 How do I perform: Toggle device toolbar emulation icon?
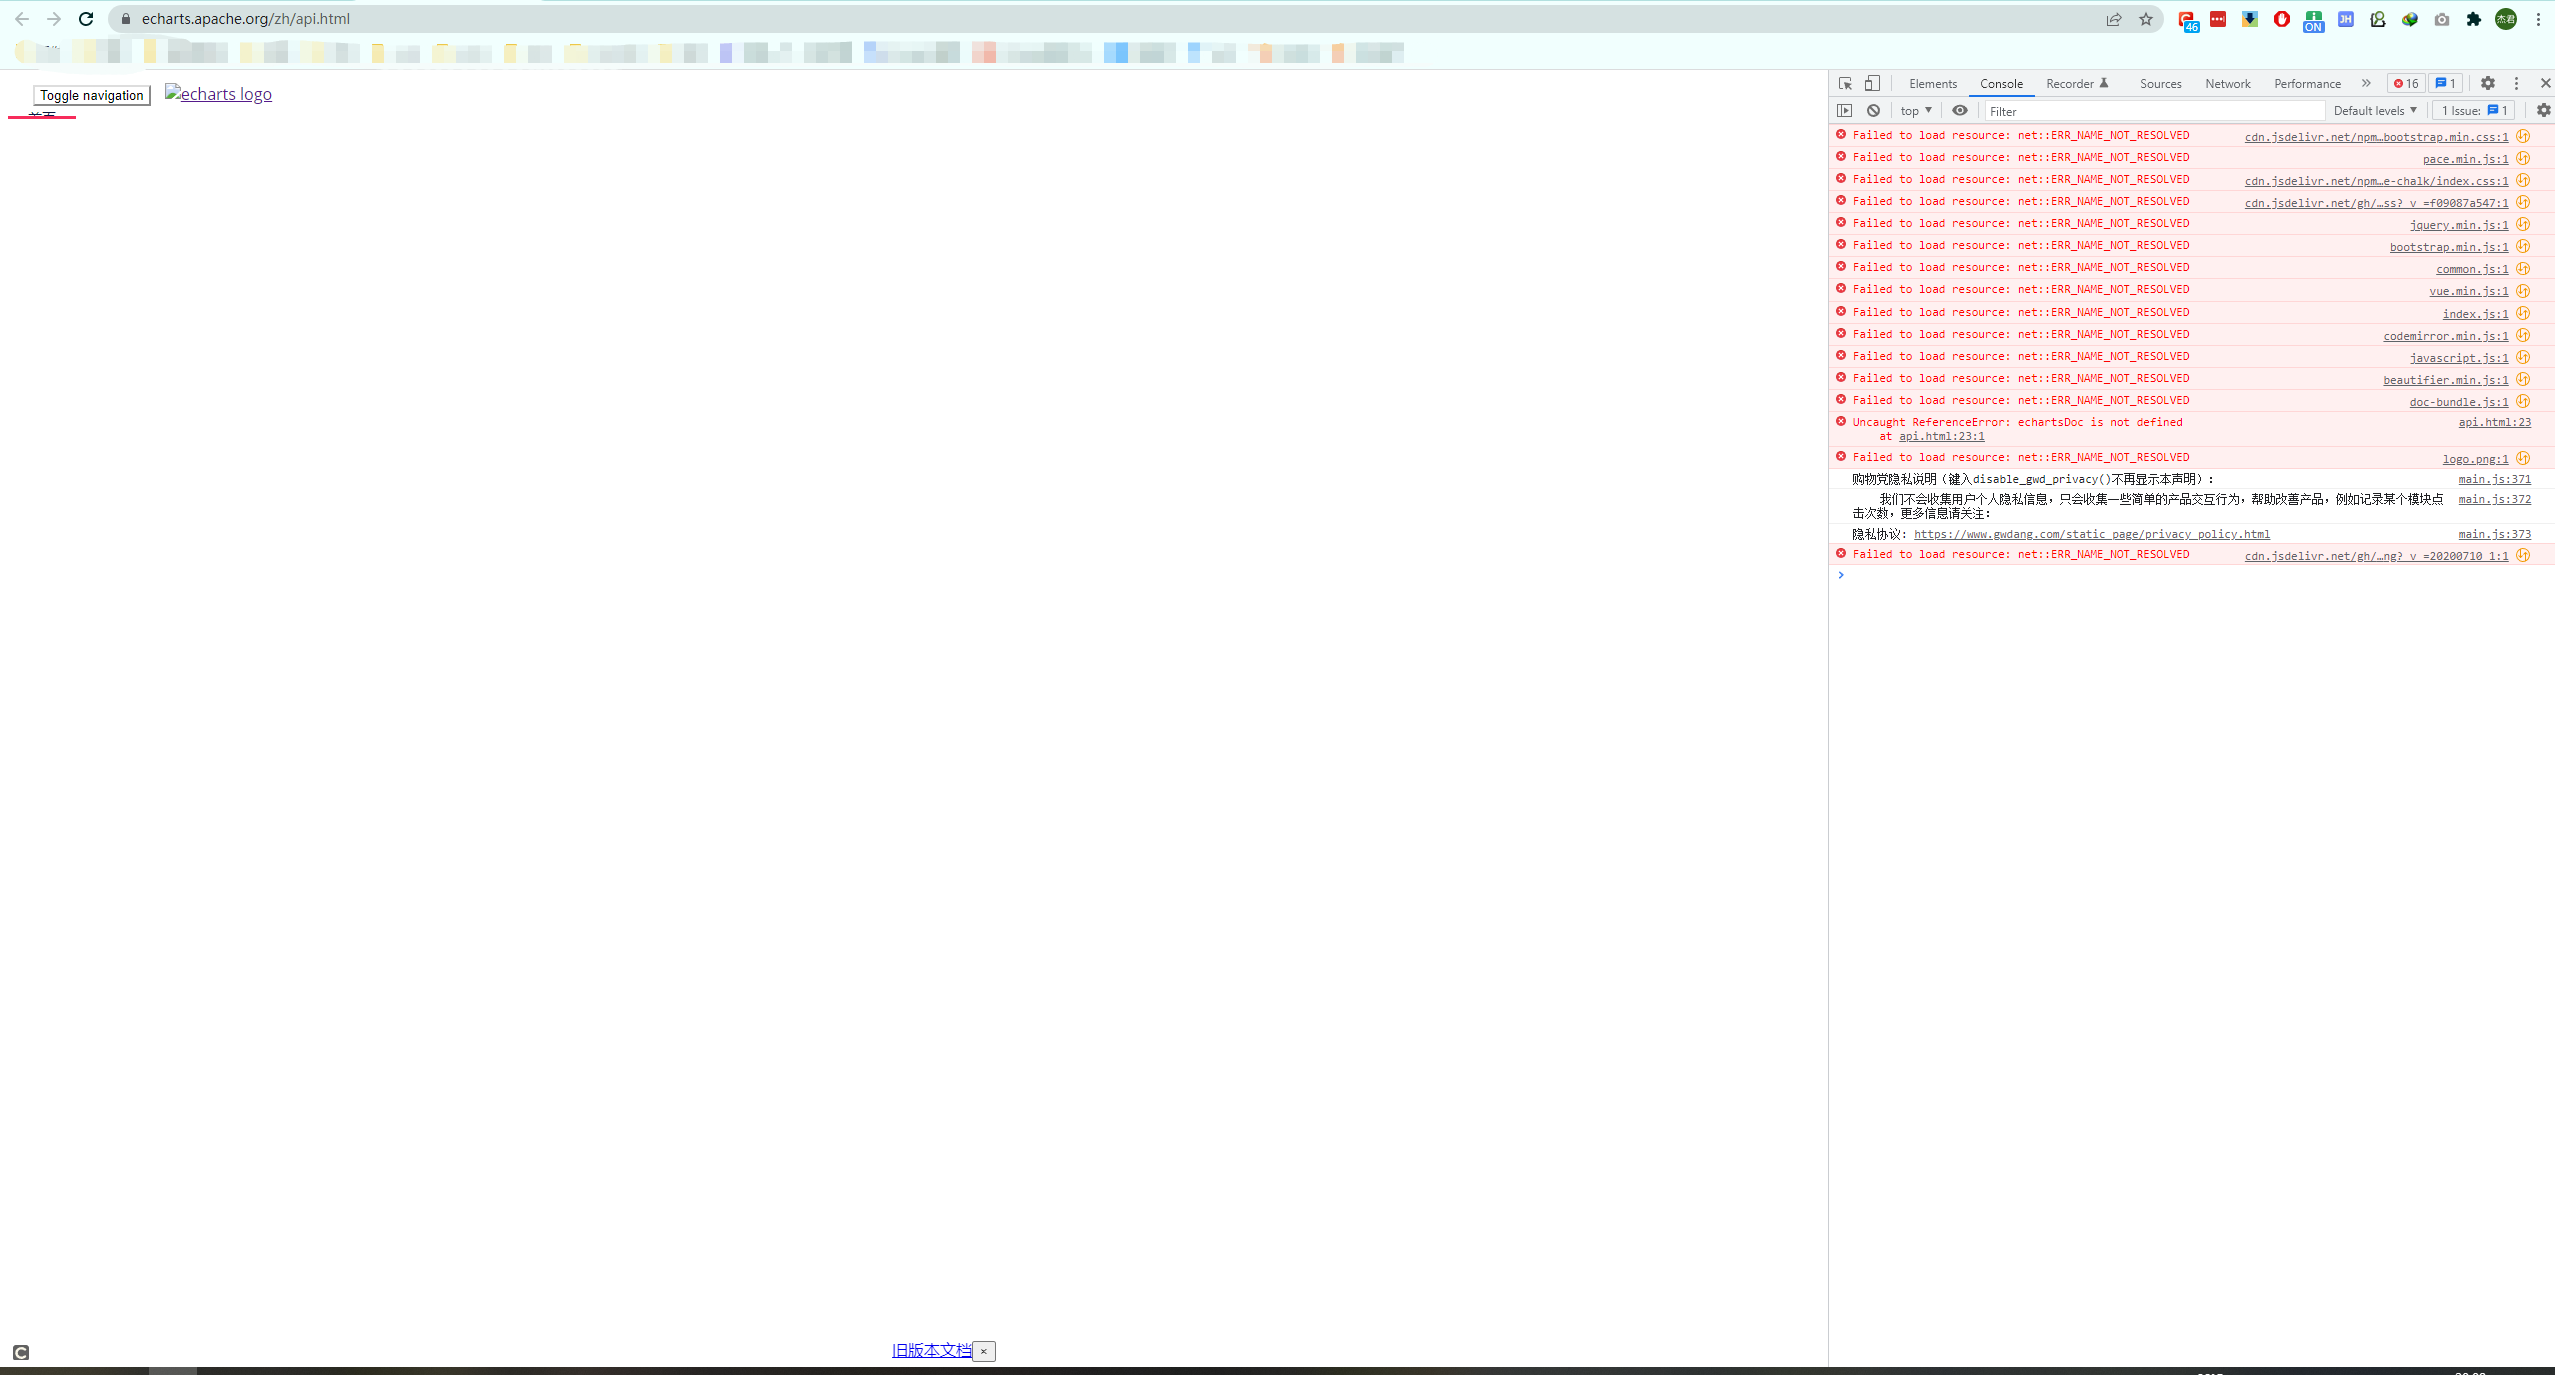tap(1873, 84)
